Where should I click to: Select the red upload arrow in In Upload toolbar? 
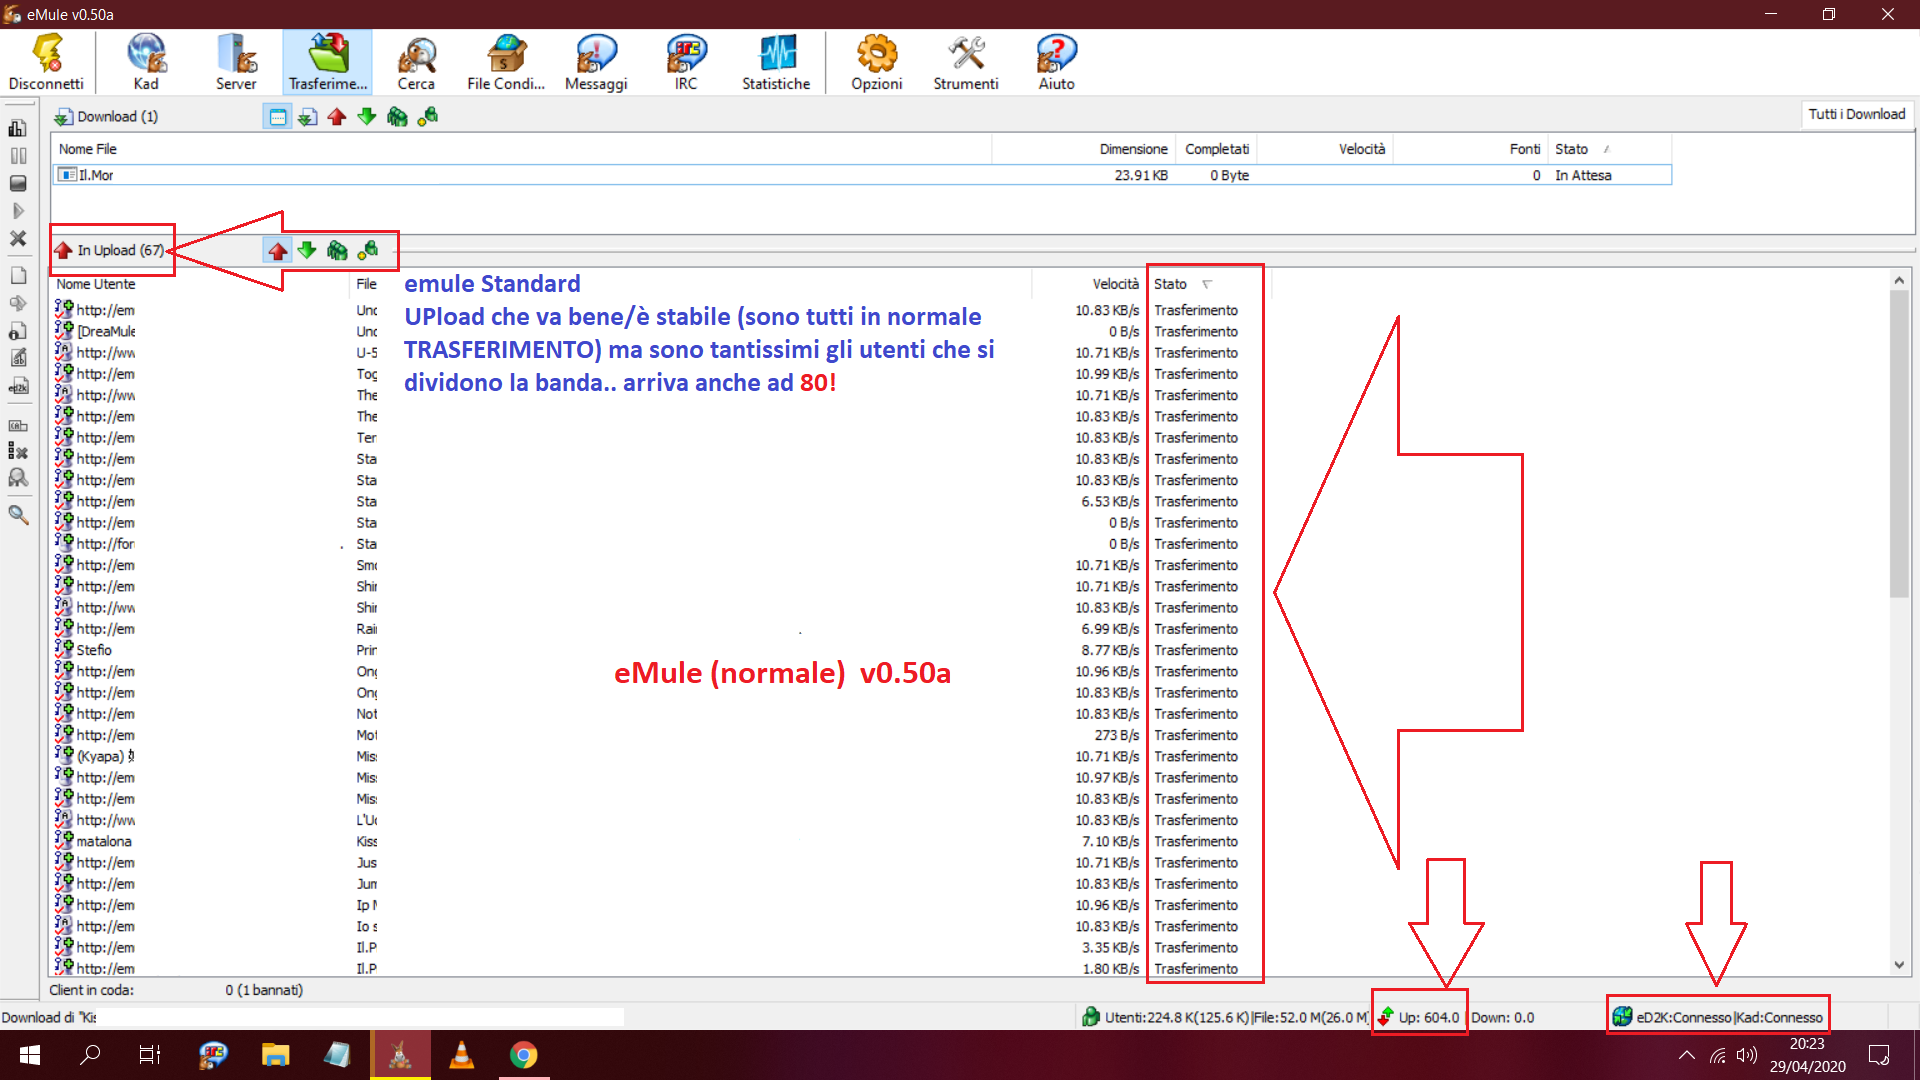(x=277, y=250)
